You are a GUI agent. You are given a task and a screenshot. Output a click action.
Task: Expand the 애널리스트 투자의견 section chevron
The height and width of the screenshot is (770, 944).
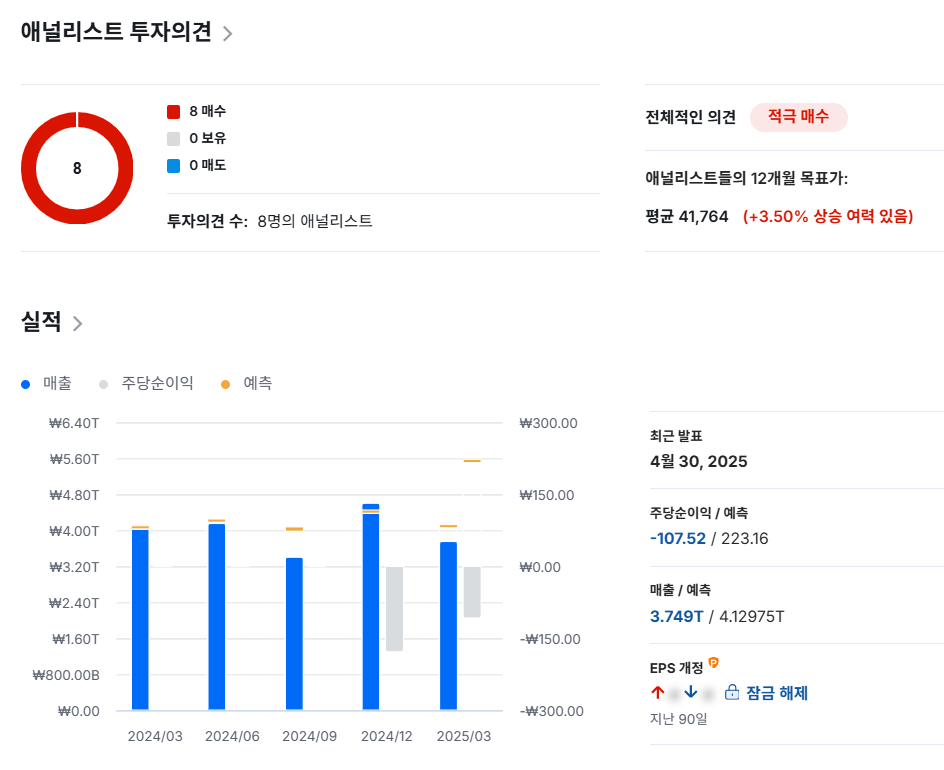point(227,33)
